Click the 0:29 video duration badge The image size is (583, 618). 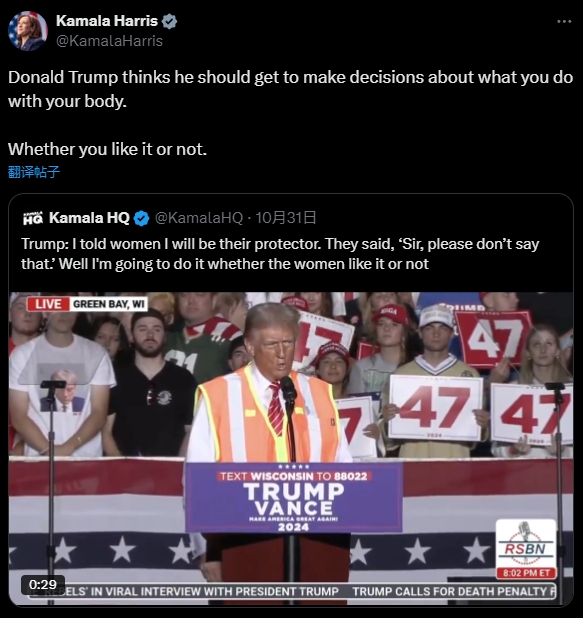point(43,584)
